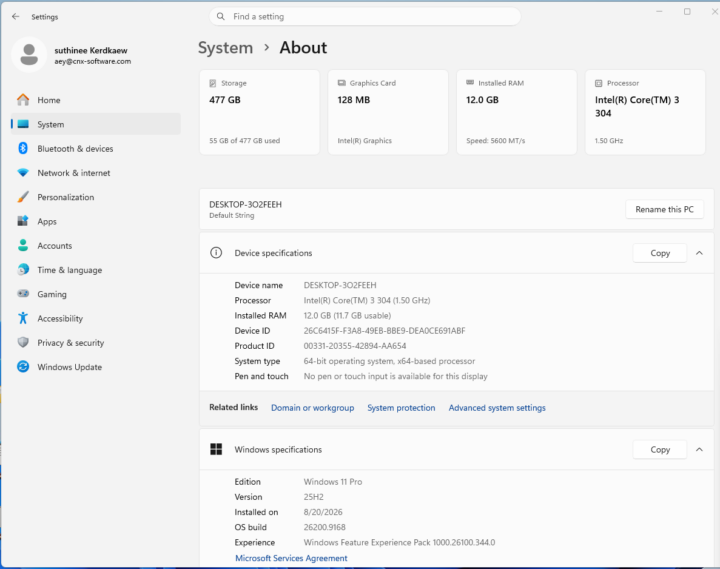Open the Storage 477 GB card

tap(259, 112)
